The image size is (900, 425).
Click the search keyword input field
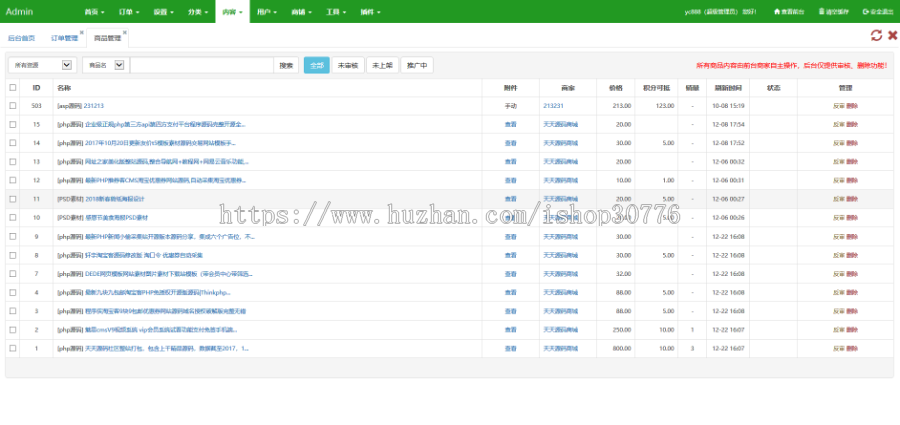click(201, 65)
